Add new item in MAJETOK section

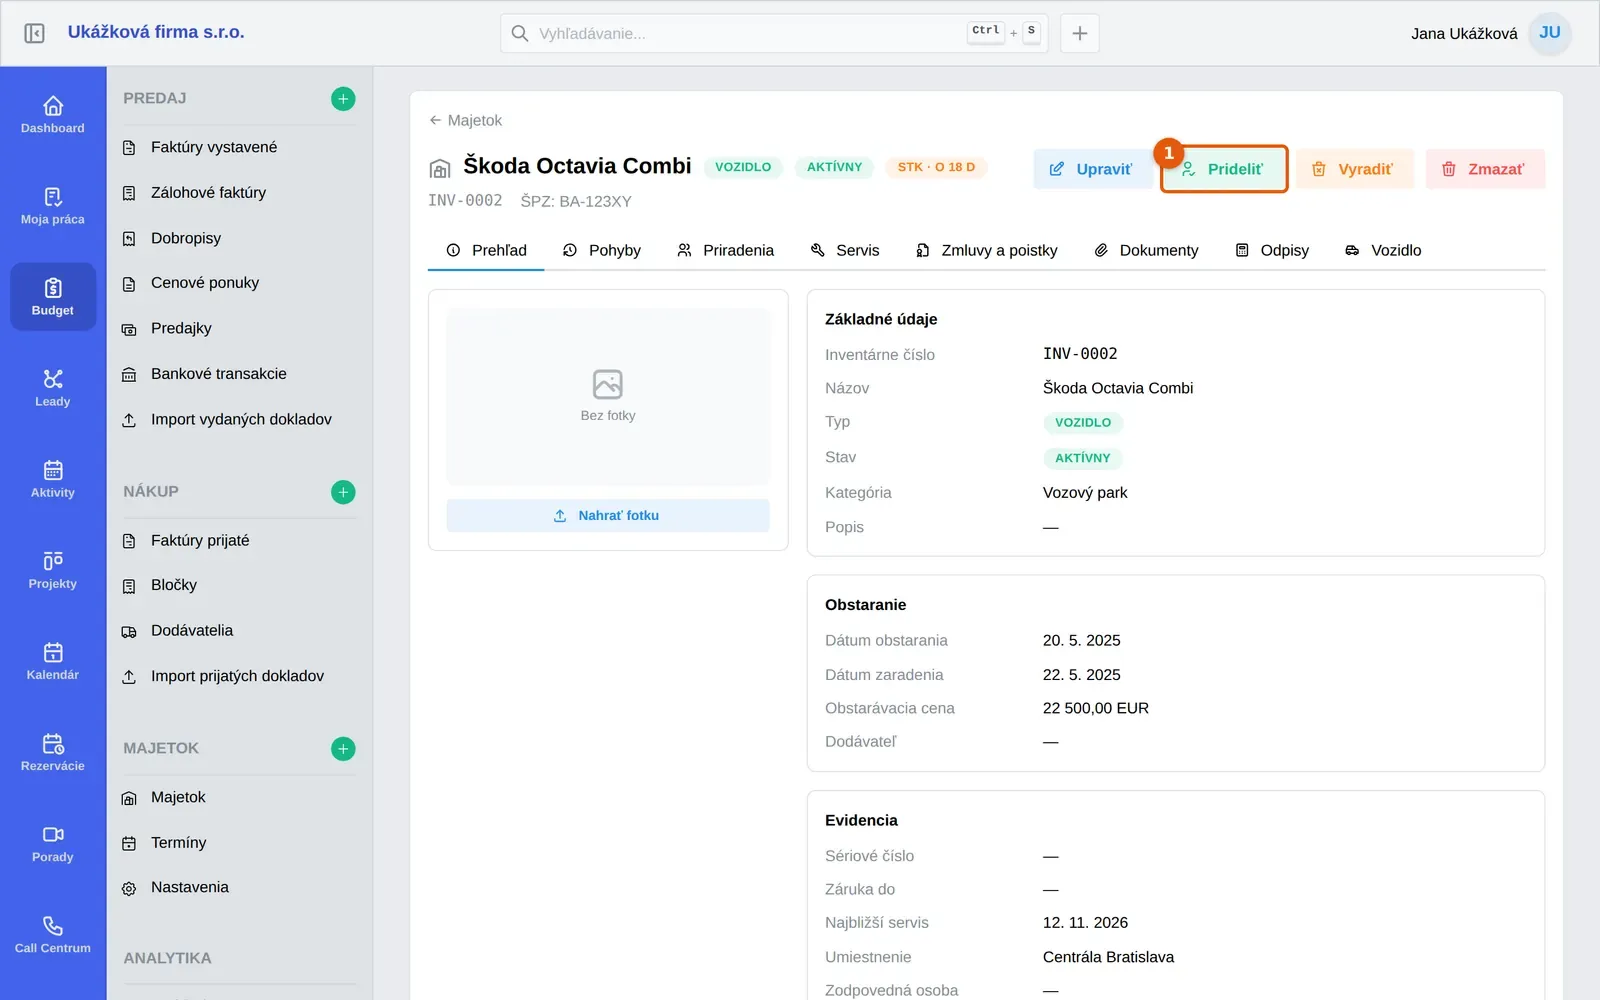(343, 749)
